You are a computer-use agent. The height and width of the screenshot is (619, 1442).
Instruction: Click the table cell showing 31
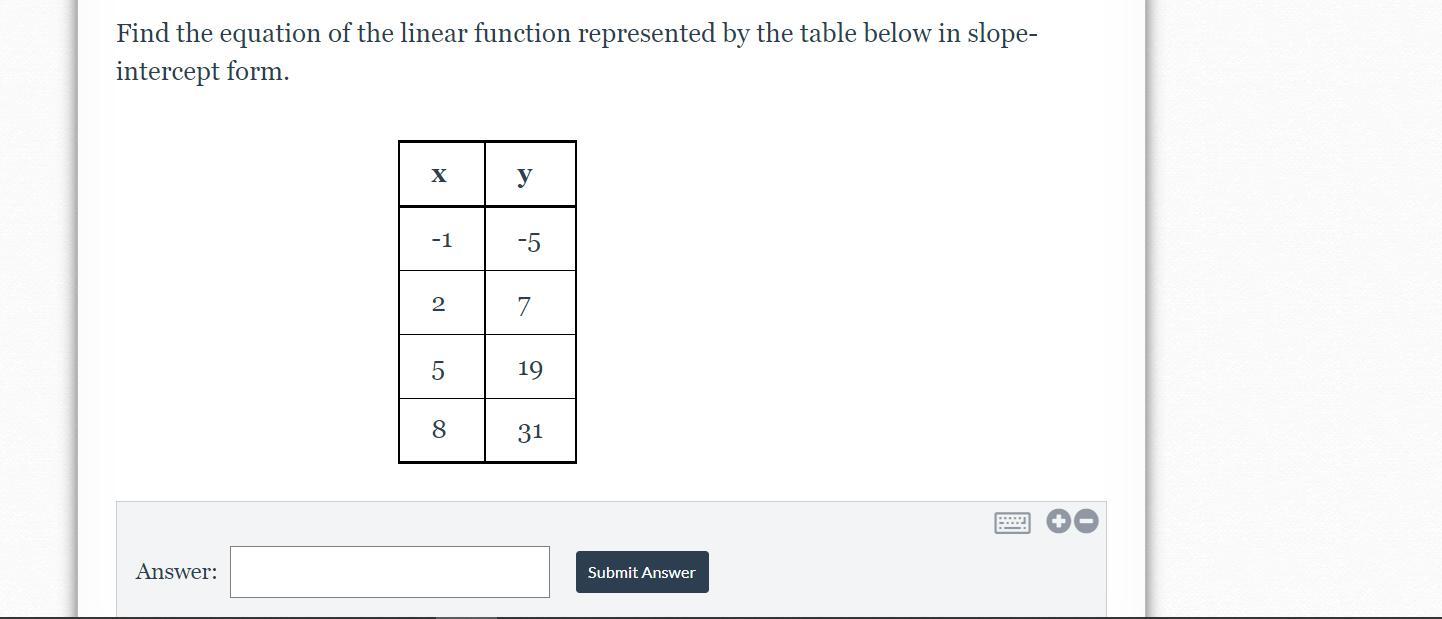pyautogui.click(x=530, y=431)
